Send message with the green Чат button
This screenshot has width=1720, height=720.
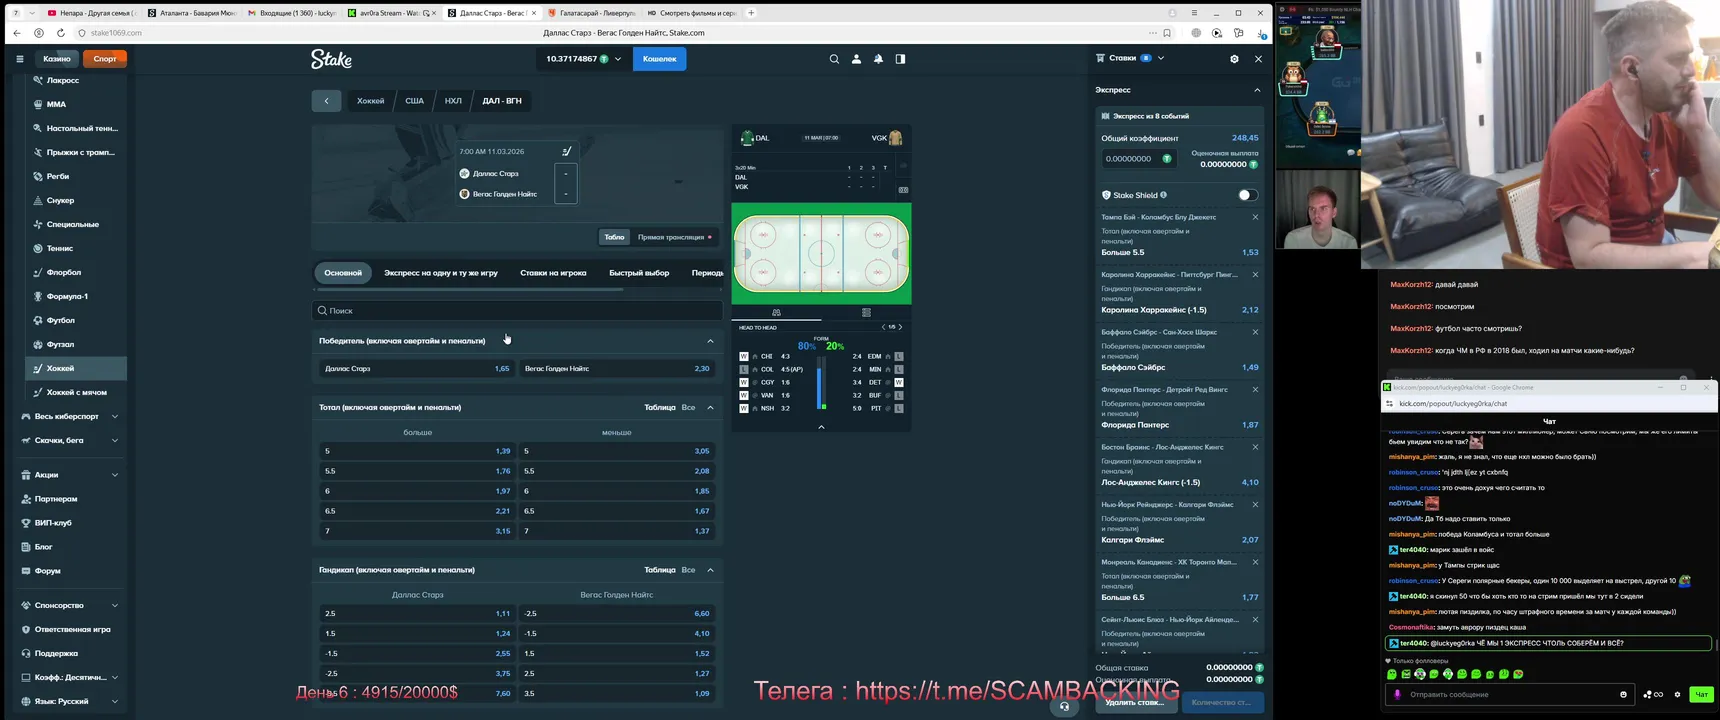point(1701,694)
